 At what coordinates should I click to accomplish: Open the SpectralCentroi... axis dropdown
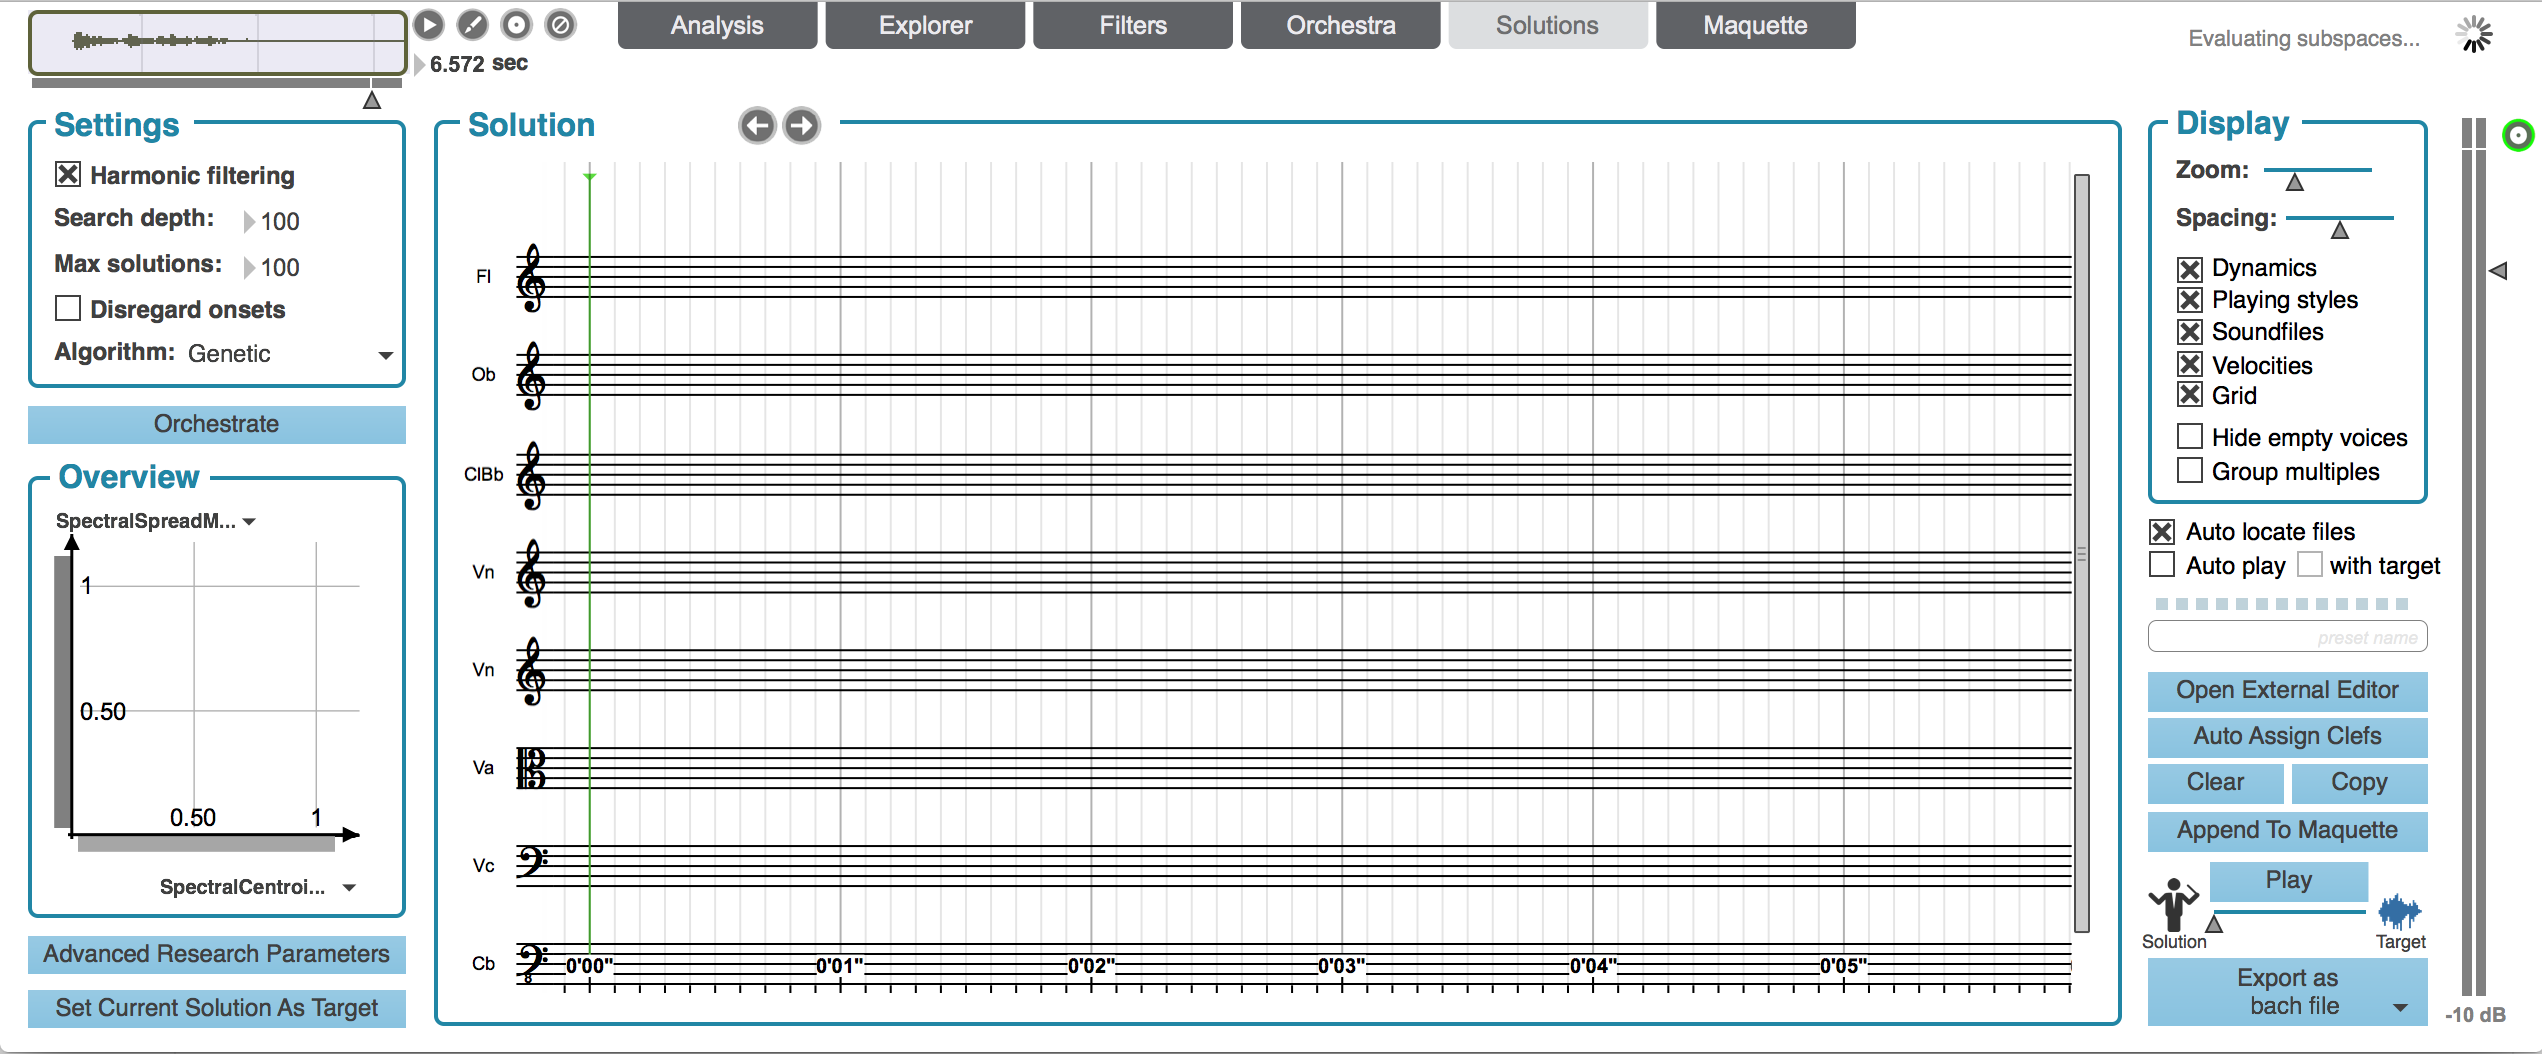[258, 887]
